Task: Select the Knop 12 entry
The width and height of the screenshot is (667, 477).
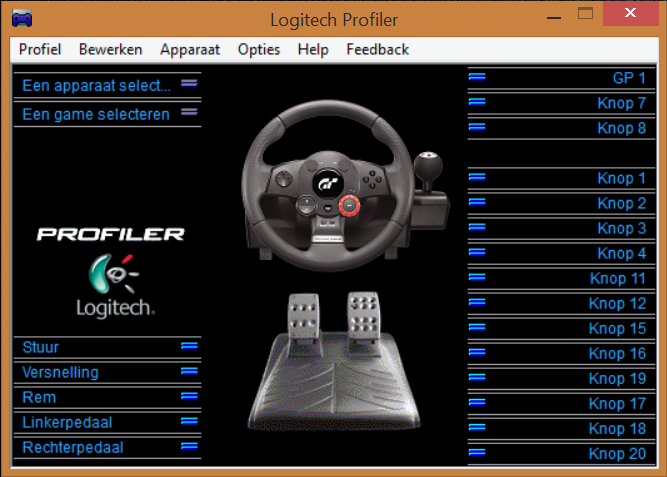Action: pos(561,303)
